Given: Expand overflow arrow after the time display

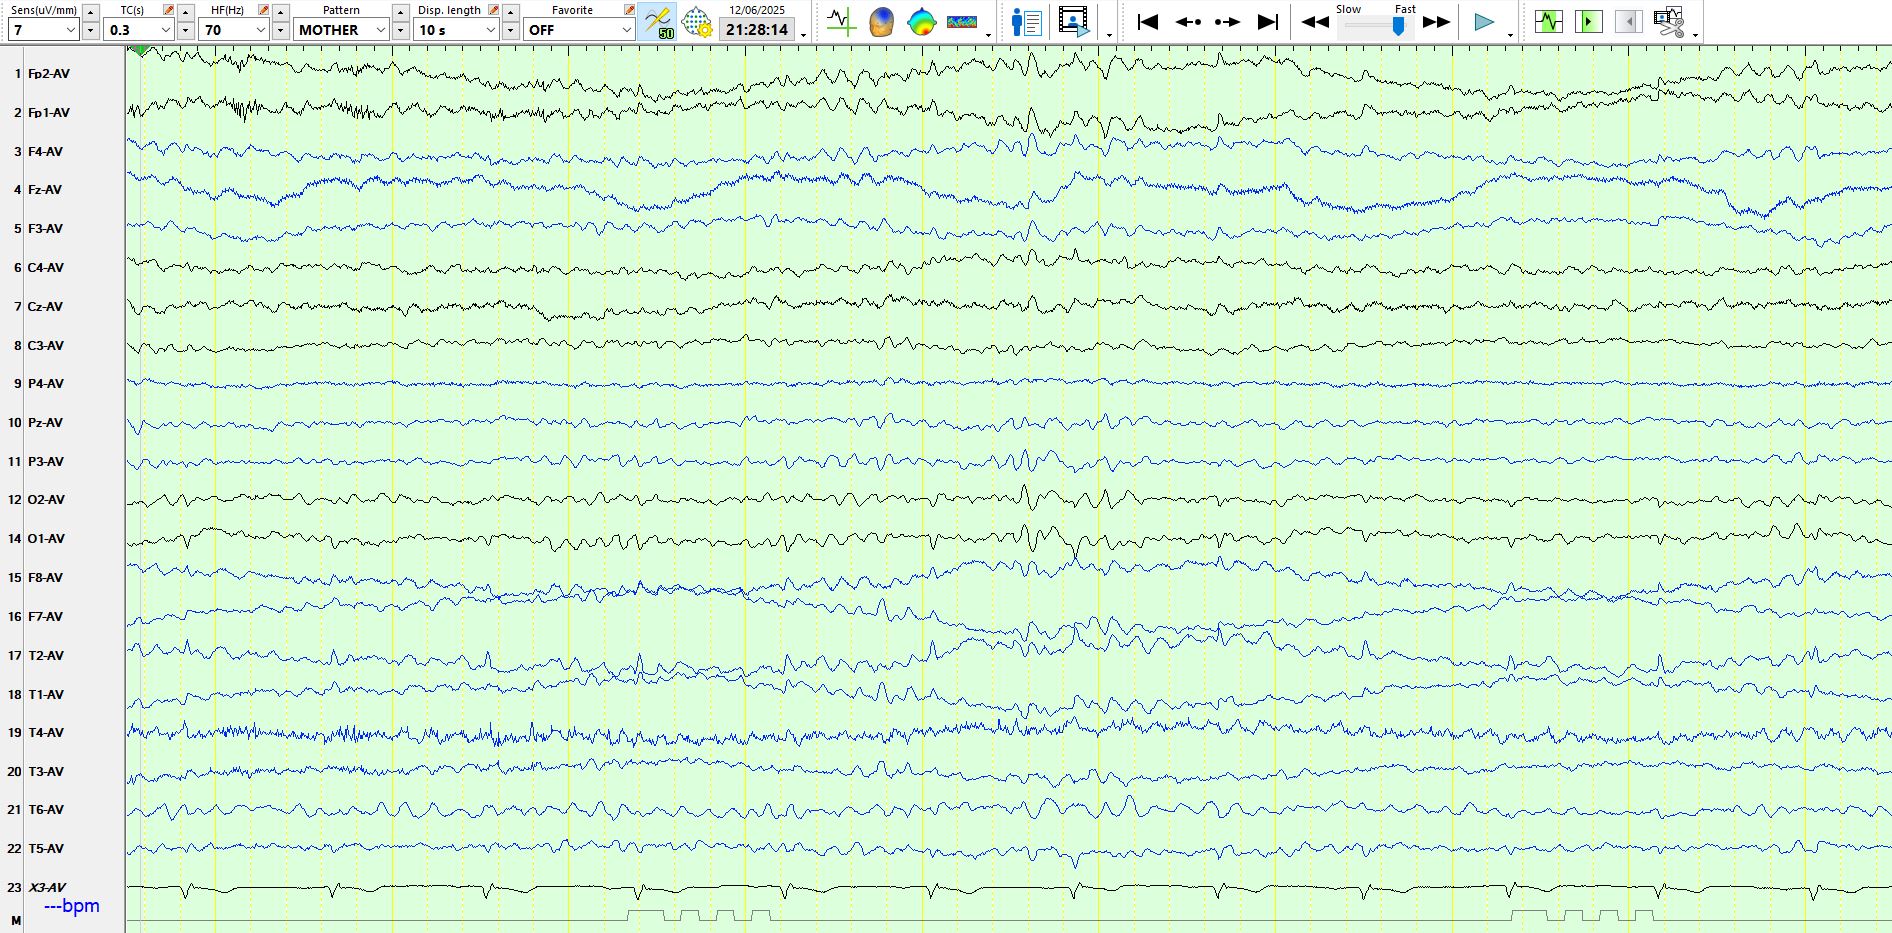Looking at the screenshot, I should click(x=803, y=35).
